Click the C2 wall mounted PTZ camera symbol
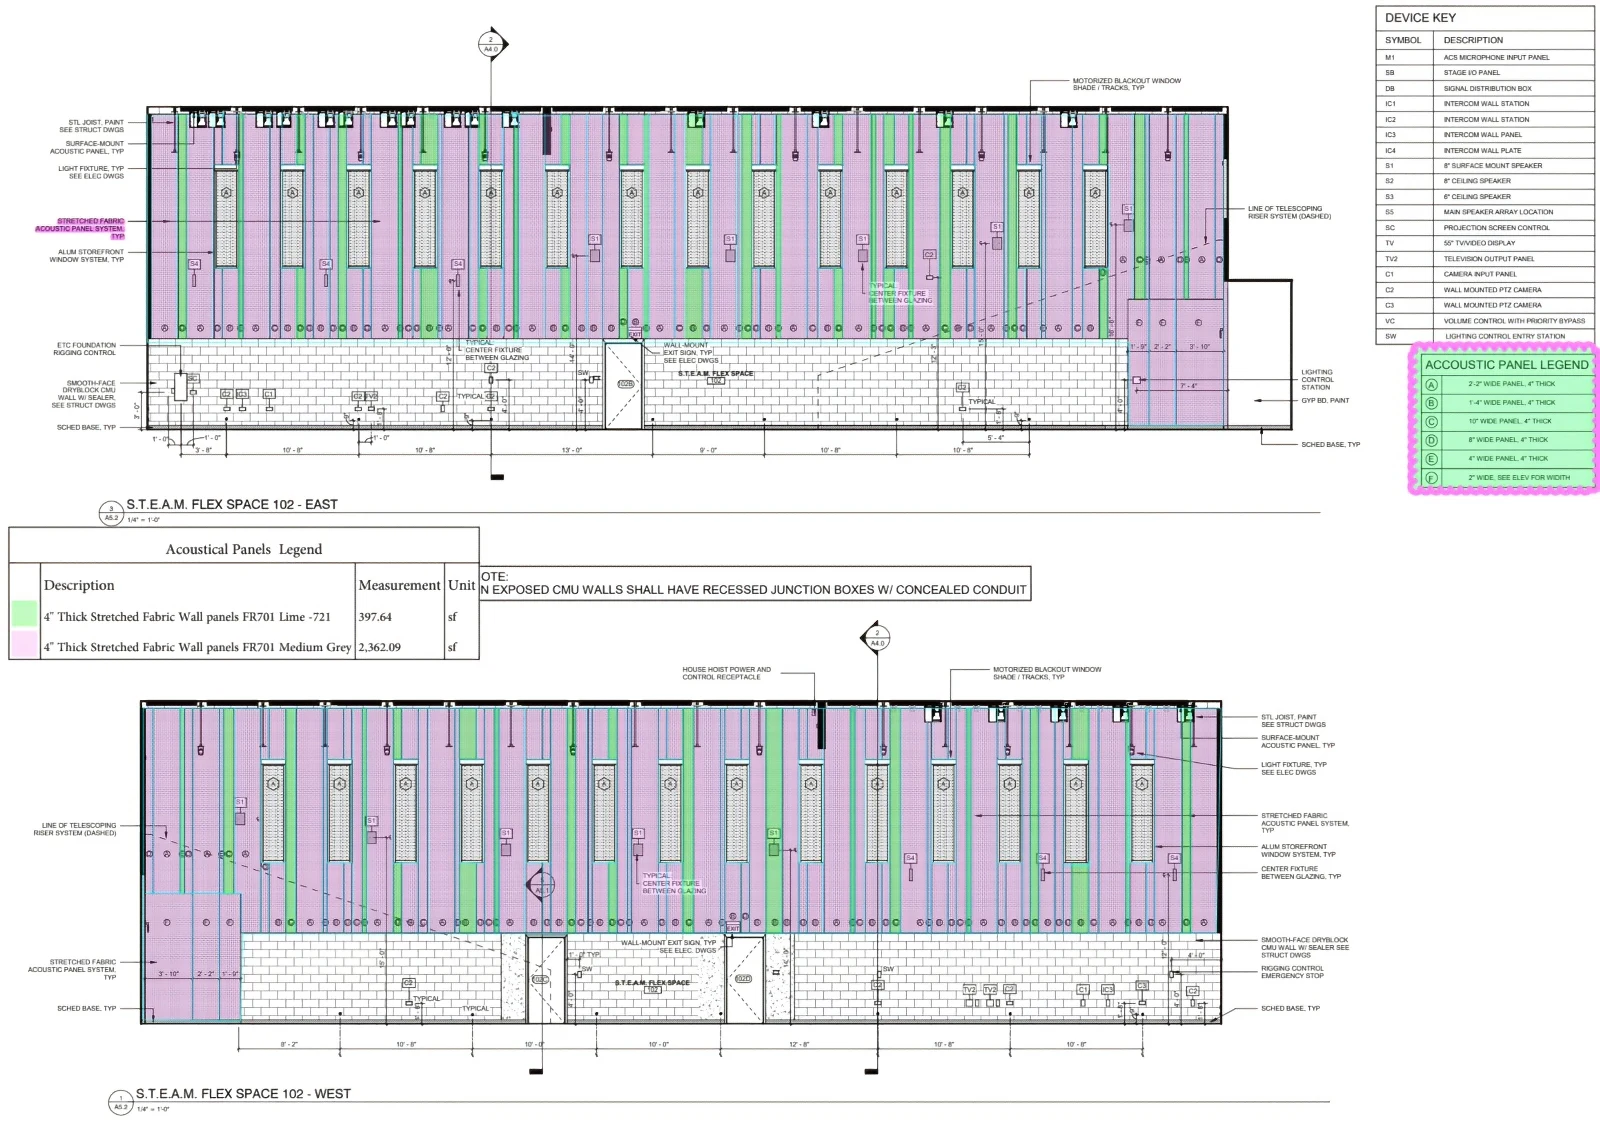 (x=928, y=255)
